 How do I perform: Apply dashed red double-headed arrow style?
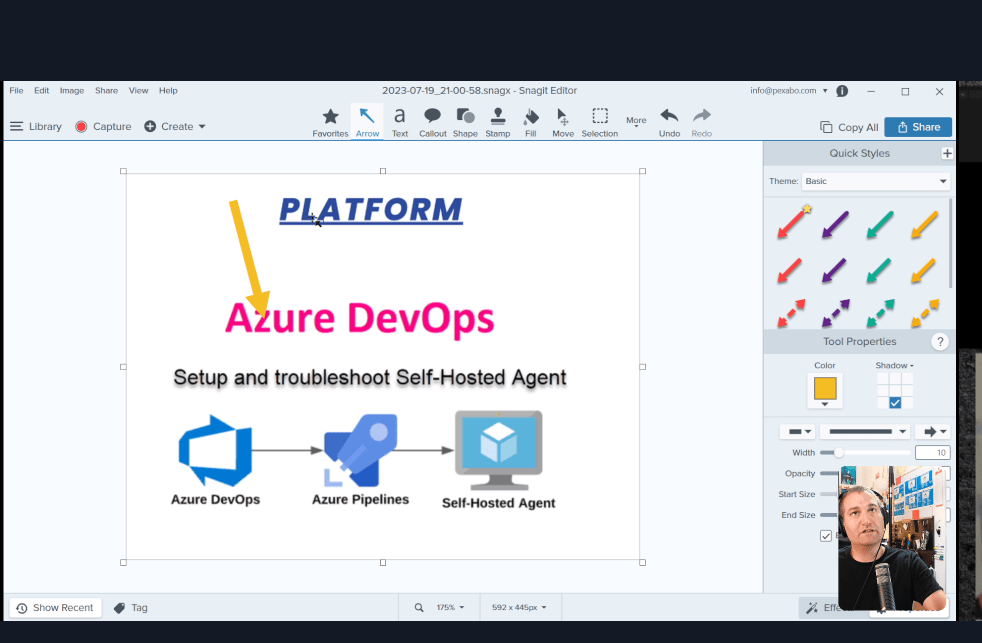(x=791, y=313)
